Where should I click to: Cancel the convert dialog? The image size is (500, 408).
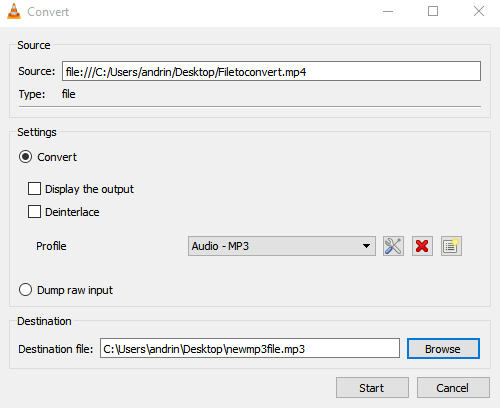(453, 388)
